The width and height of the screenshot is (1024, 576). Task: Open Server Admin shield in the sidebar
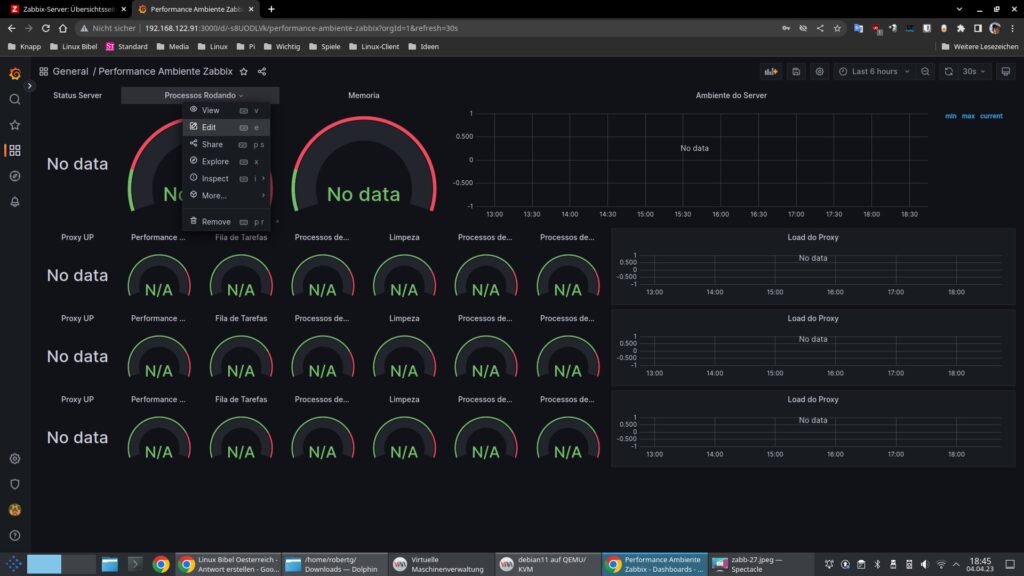coord(14,484)
